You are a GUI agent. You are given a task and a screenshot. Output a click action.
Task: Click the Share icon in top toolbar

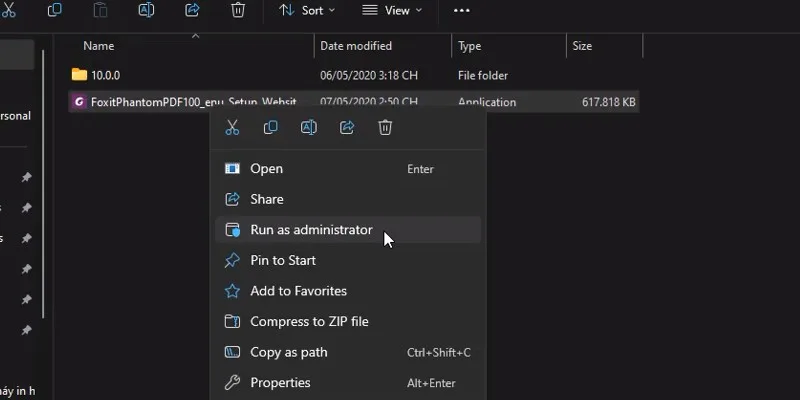(192, 10)
